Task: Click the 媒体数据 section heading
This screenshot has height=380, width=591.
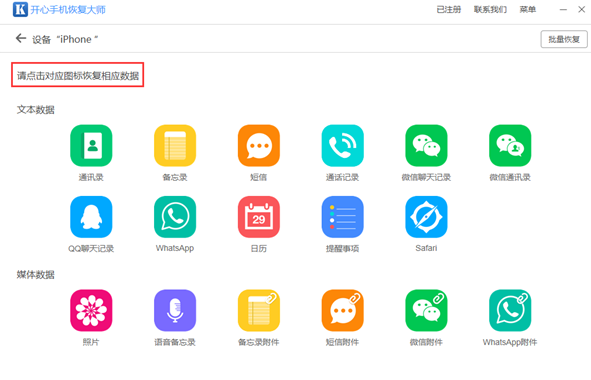Action: pyautogui.click(x=36, y=274)
